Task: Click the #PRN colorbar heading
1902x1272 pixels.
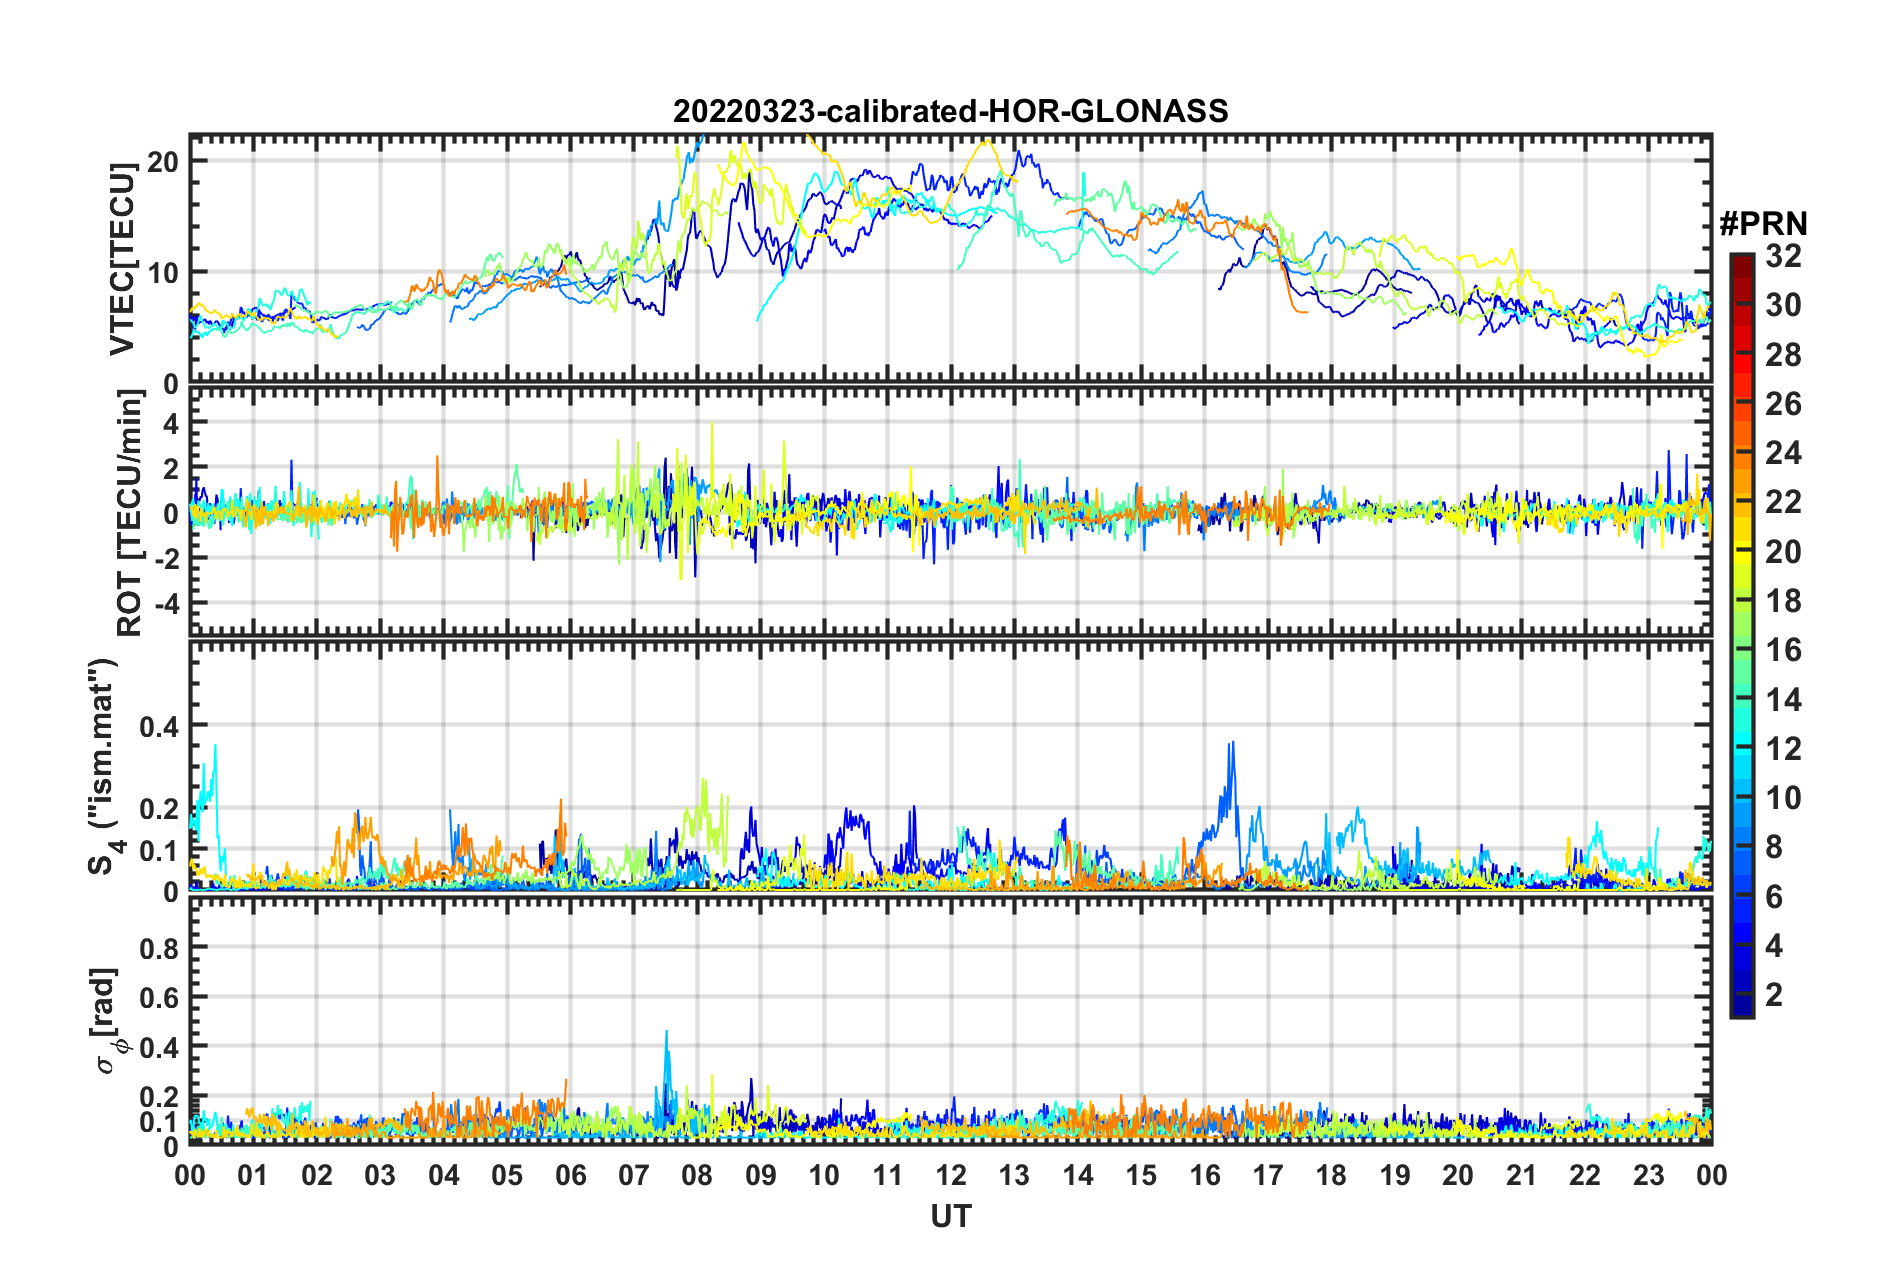Action: tap(1763, 223)
